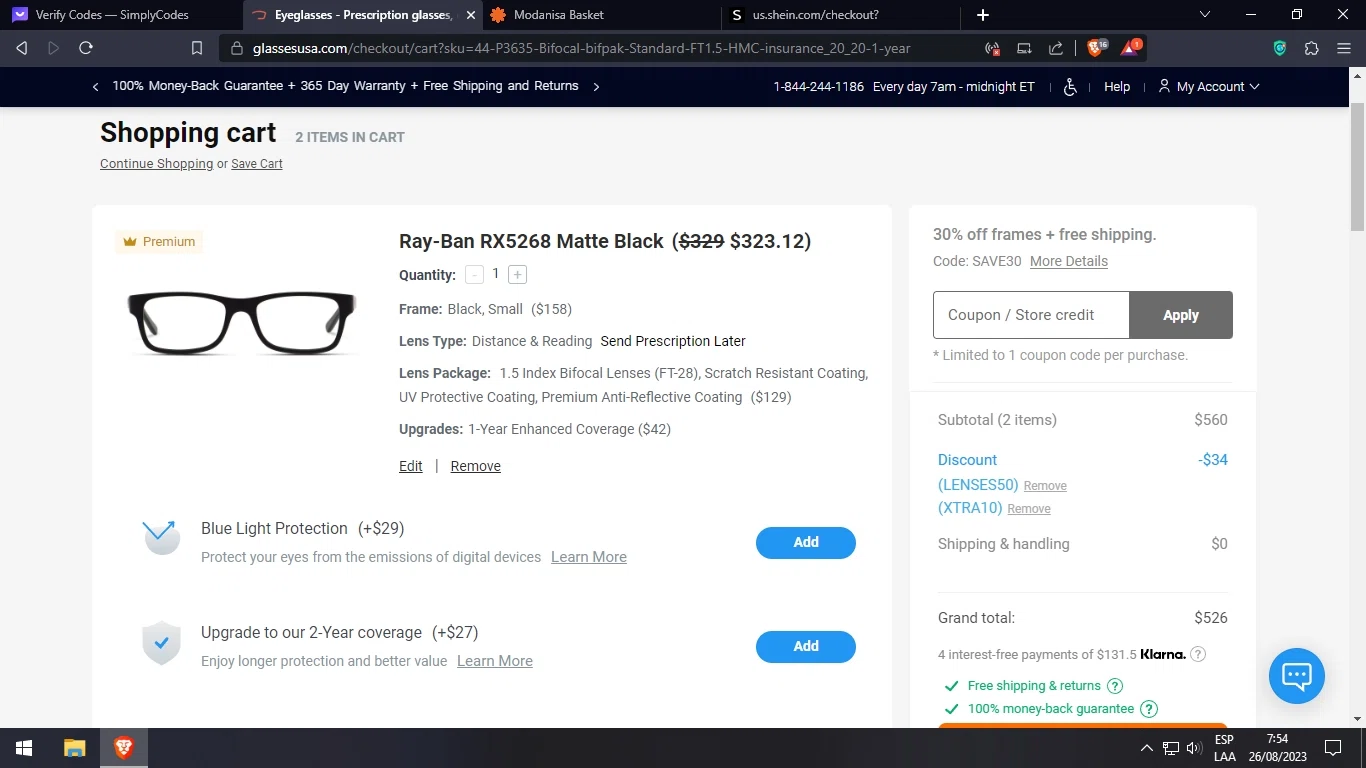Reload the page with the refresh icon
1366x768 pixels.
point(86,48)
